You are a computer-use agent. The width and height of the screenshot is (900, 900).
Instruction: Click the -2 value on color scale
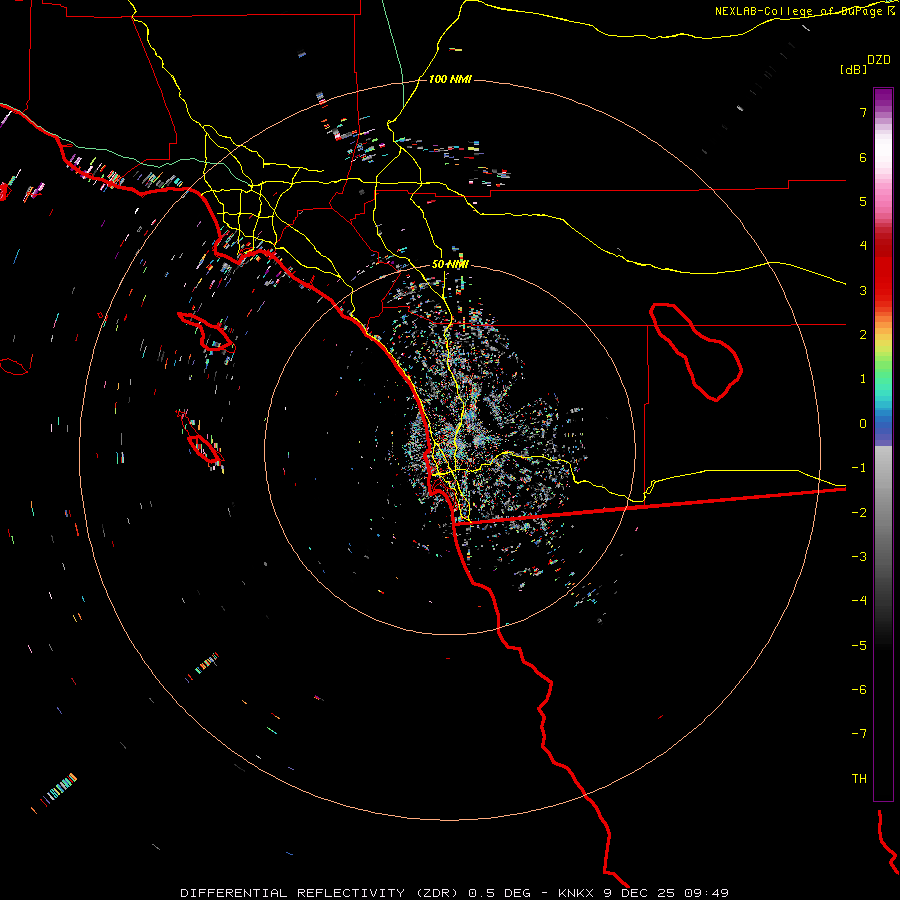(859, 513)
